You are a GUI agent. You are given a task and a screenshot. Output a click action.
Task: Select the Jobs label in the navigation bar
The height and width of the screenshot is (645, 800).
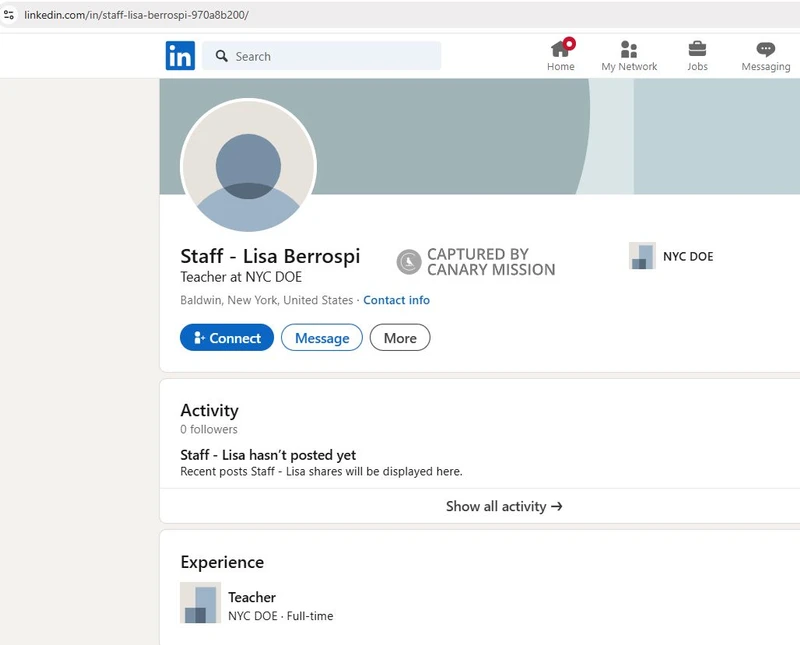click(697, 67)
